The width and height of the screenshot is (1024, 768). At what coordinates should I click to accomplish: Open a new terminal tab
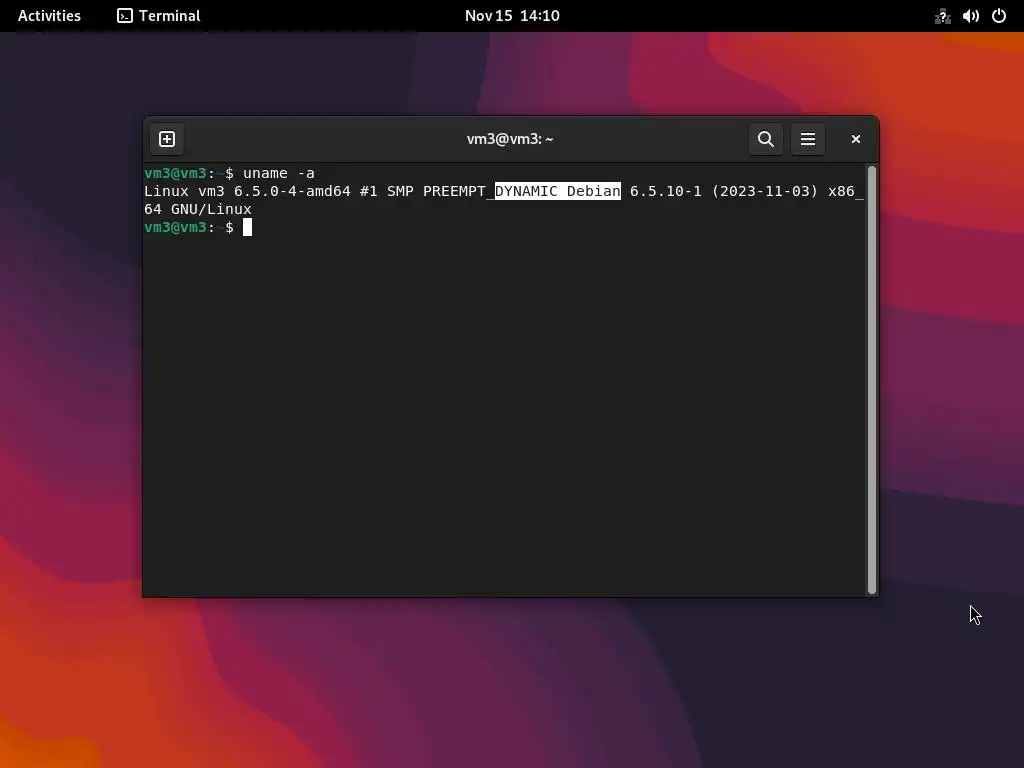click(167, 139)
